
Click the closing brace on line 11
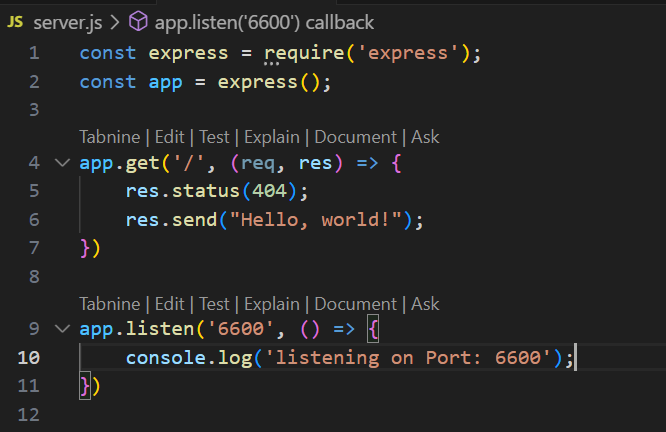tap(85, 387)
